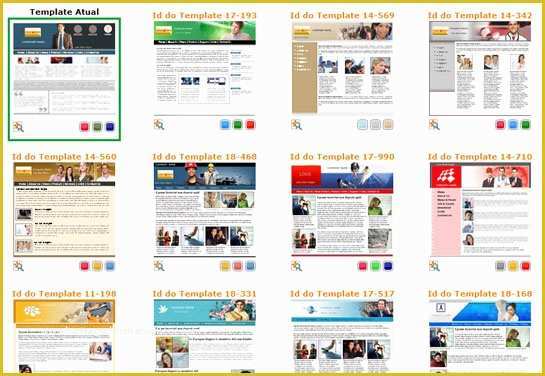Screen dimensions: 545x376
Task: Select the current template thumbnail (Template Atual)
Action: click(x=64, y=69)
